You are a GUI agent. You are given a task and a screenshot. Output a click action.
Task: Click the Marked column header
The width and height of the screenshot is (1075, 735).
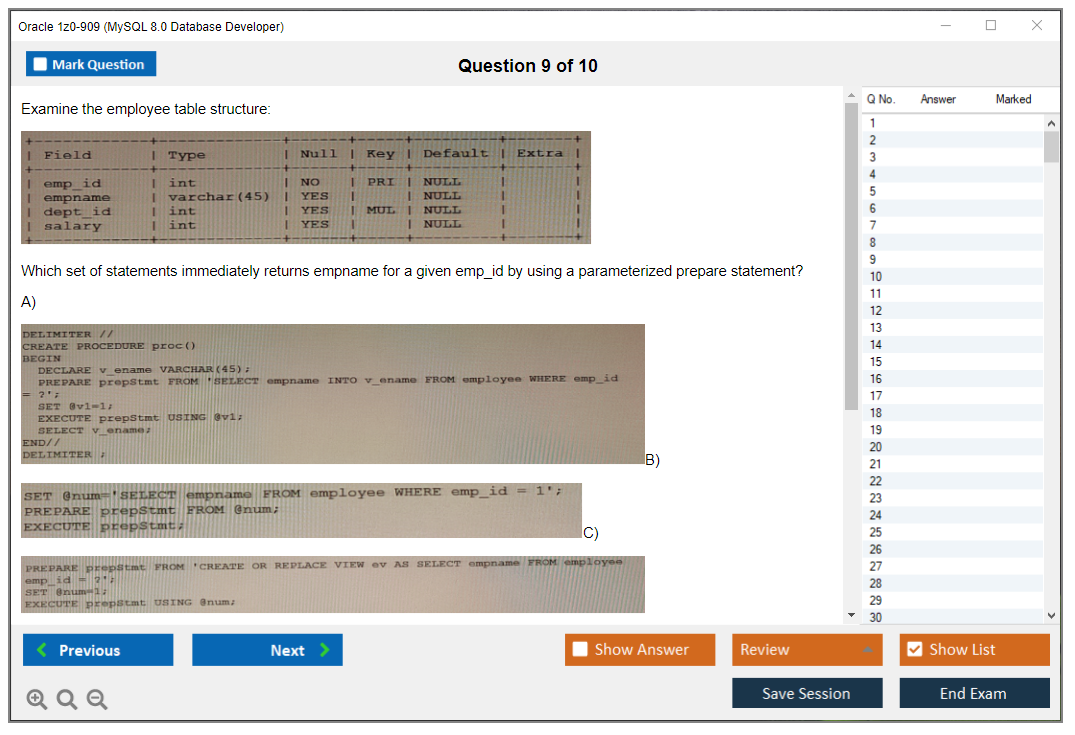pos(1013,99)
